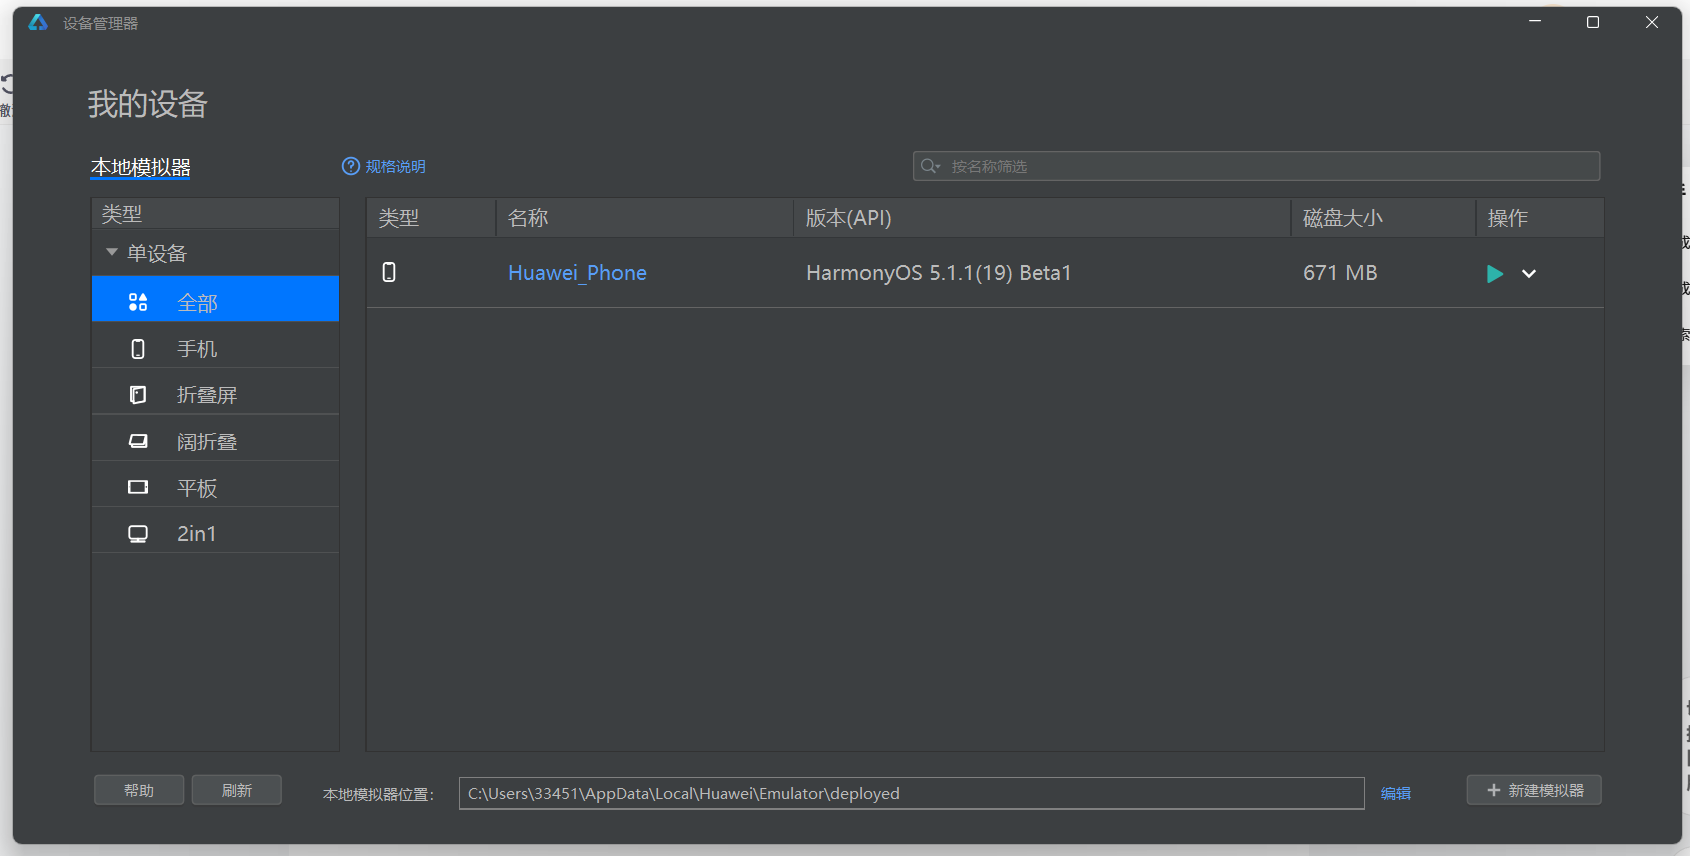
Task: Minimize the 设备管理器 window
Action: (x=1535, y=22)
